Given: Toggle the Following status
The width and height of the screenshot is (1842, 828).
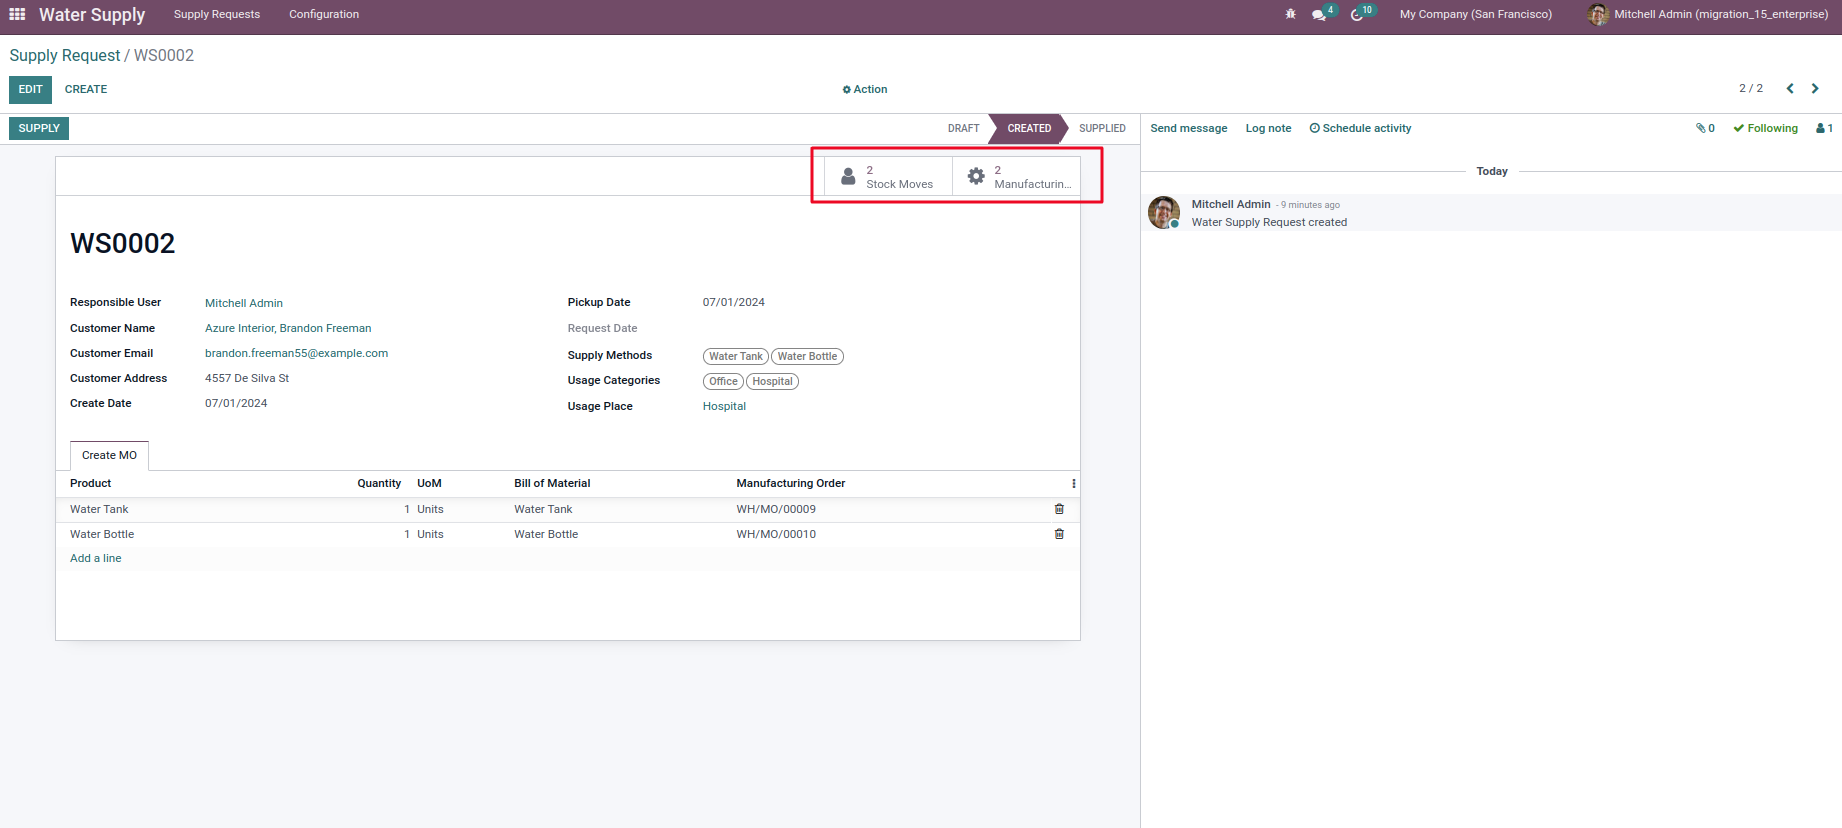Looking at the screenshot, I should point(1766,128).
